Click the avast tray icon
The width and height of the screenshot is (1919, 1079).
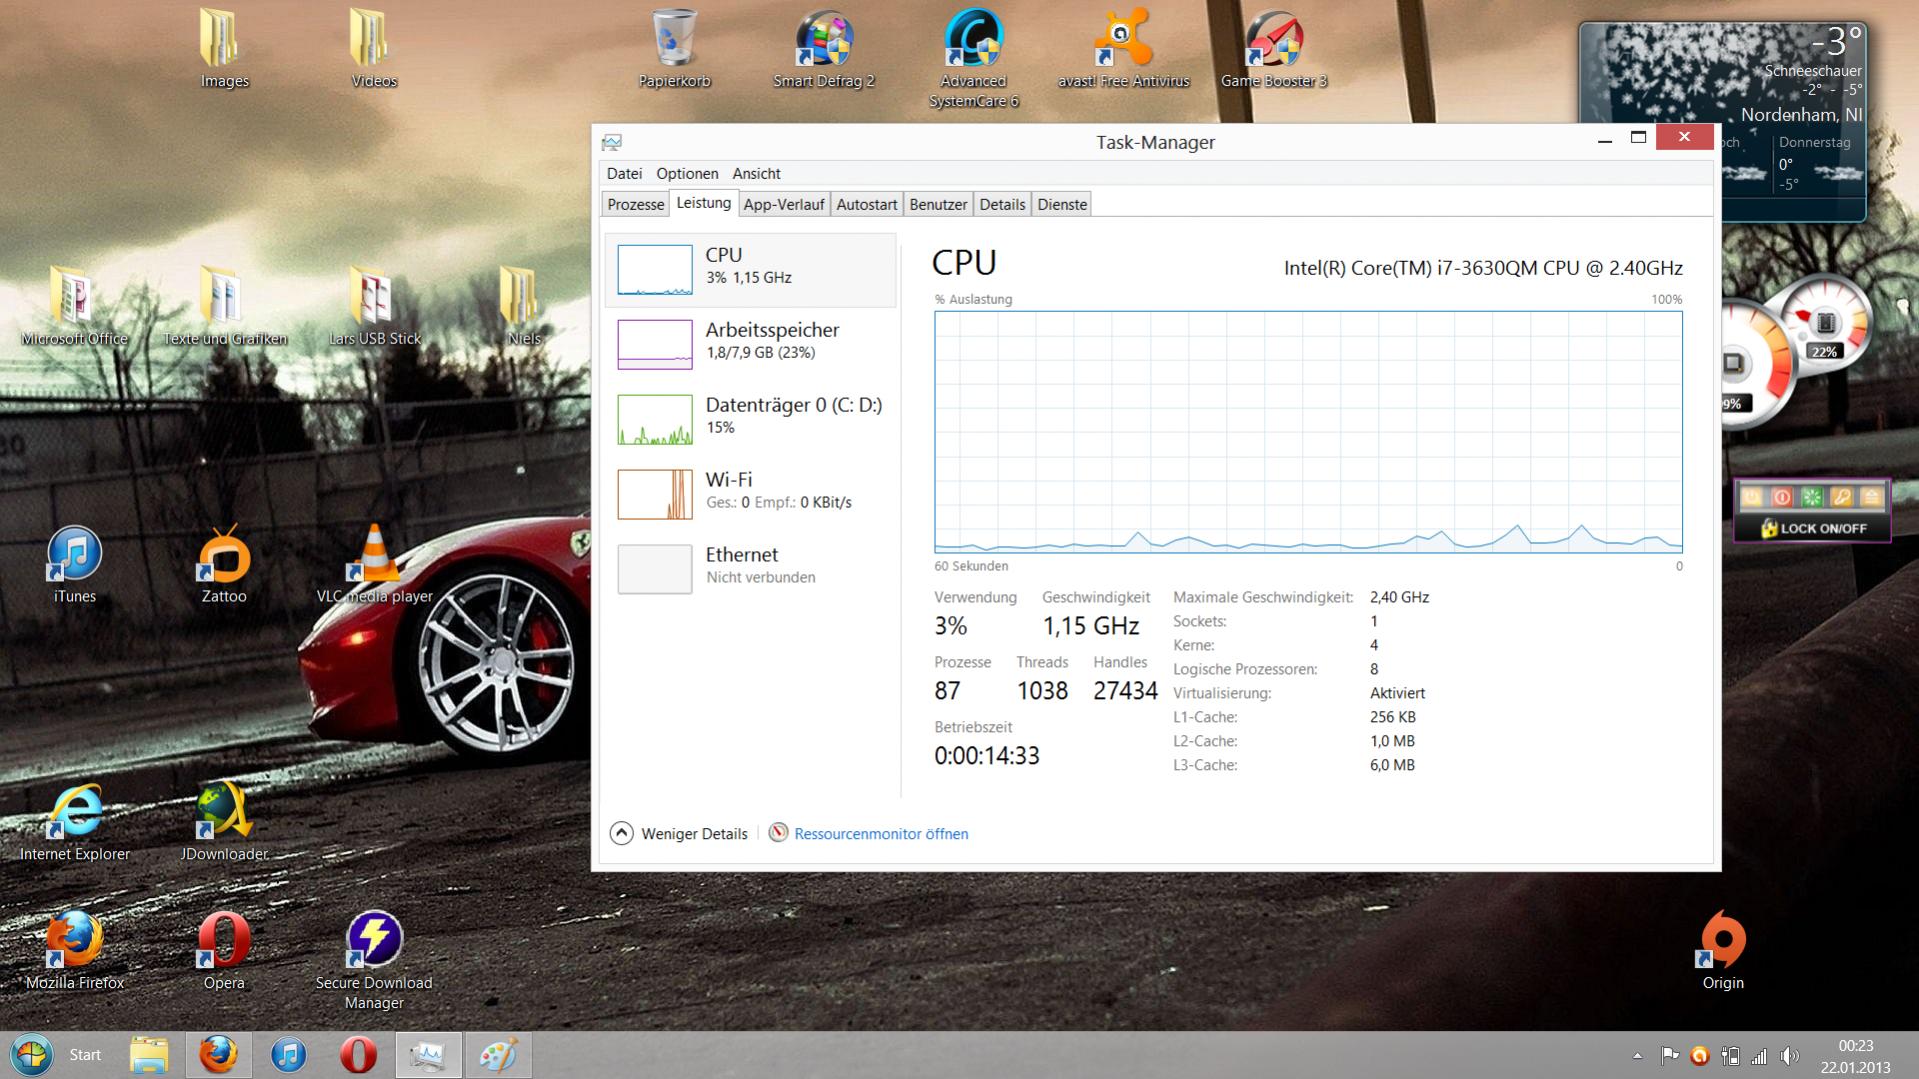[1699, 1055]
